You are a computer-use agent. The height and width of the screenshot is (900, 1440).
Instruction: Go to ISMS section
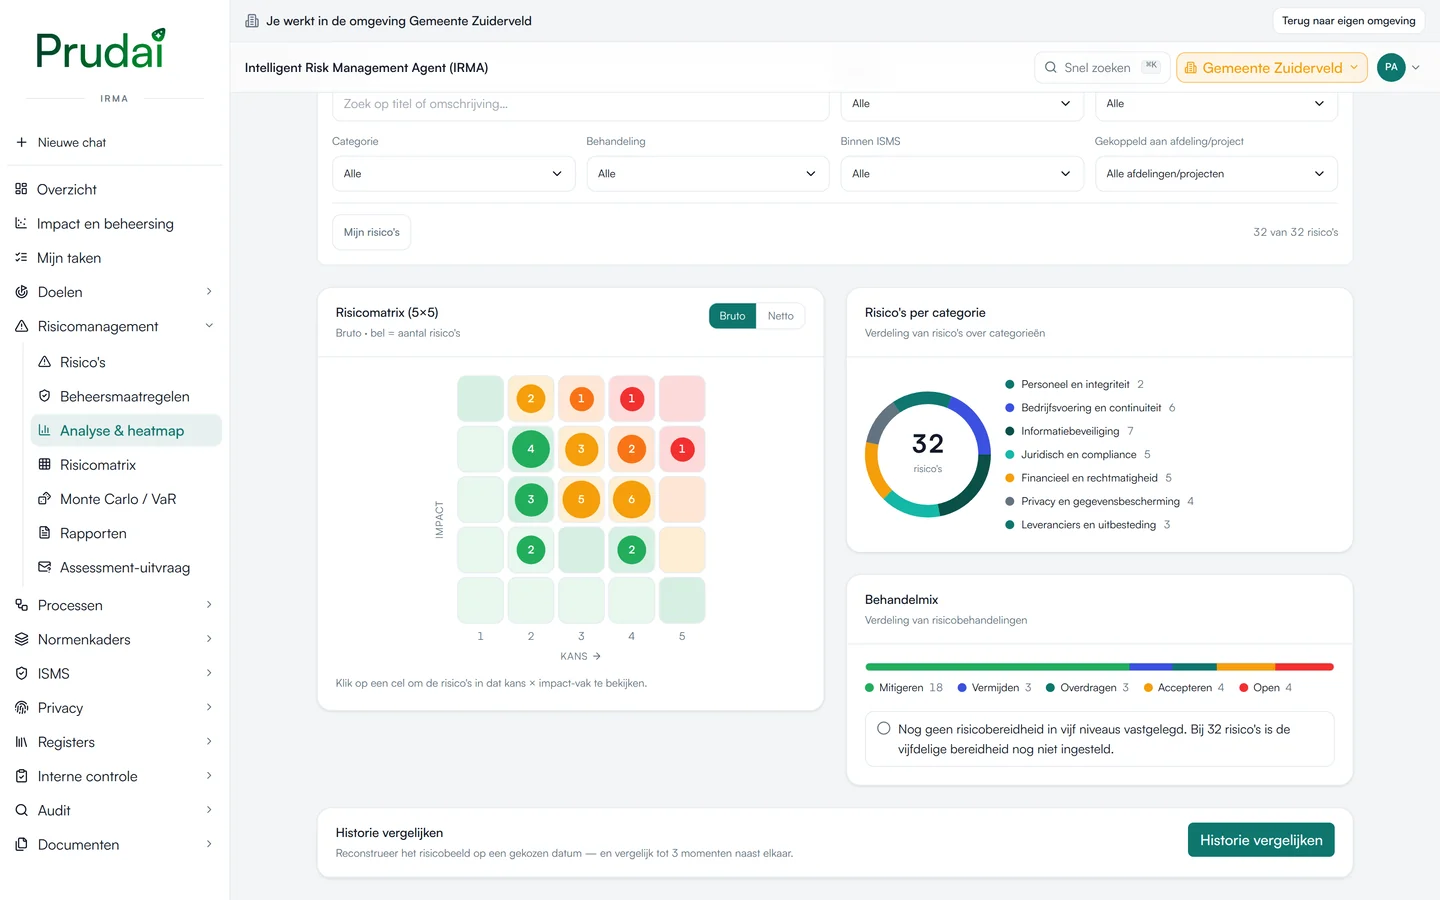tap(115, 674)
